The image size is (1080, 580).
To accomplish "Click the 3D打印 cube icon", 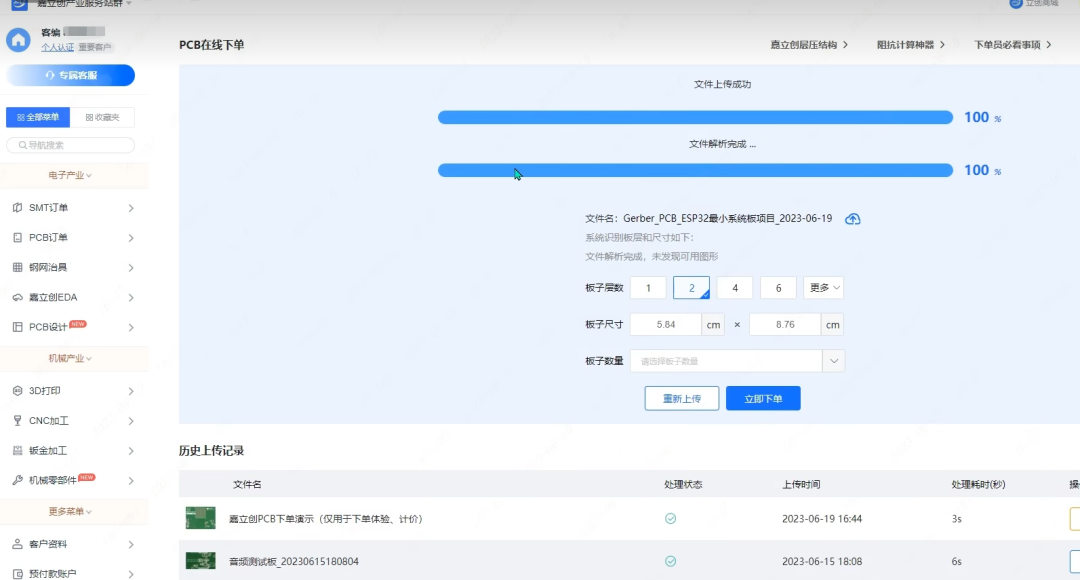I will (x=17, y=391).
